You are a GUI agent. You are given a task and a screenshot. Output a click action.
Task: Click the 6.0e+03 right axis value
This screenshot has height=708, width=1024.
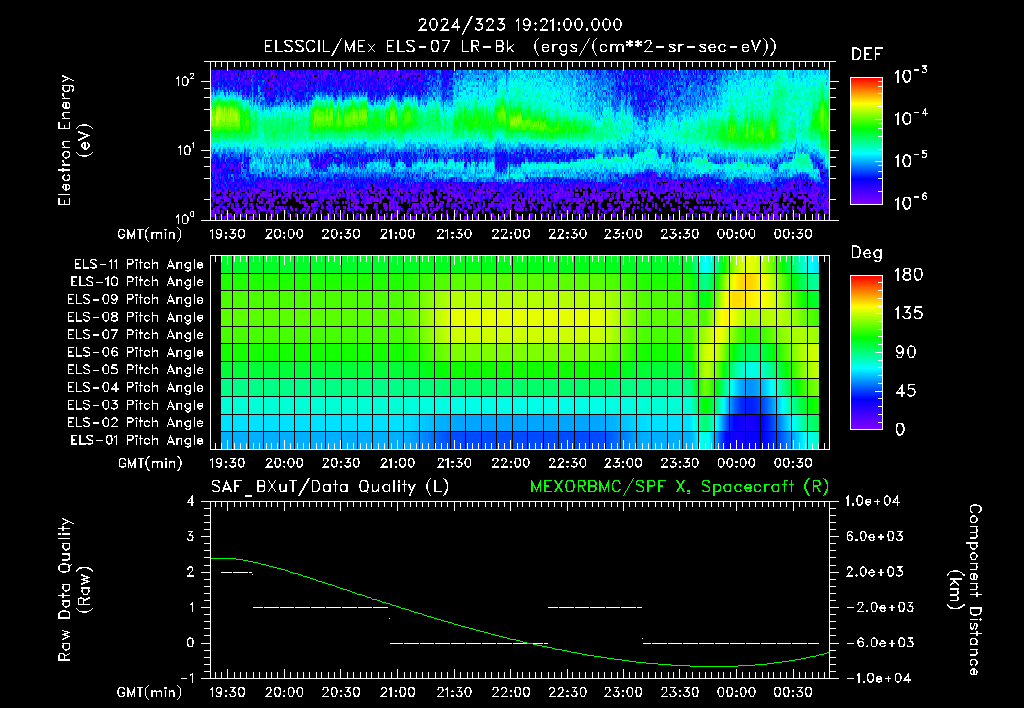click(x=875, y=536)
